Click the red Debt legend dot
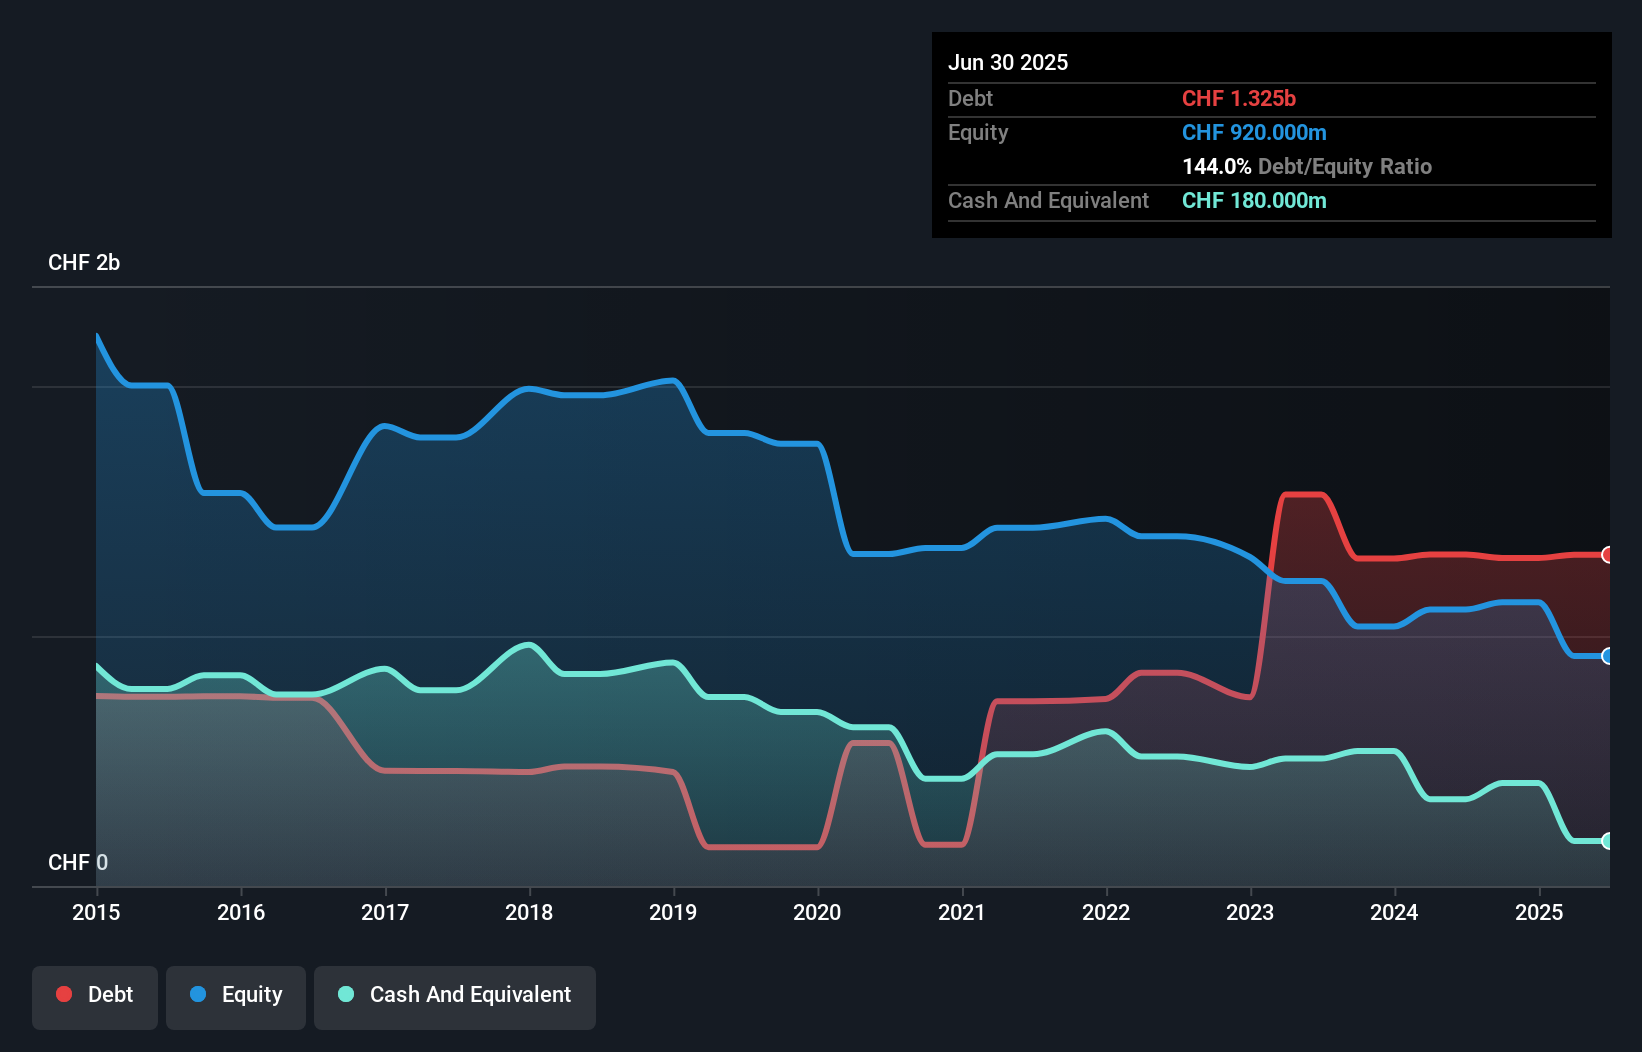This screenshot has width=1642, height=1052. coord(64,994)
